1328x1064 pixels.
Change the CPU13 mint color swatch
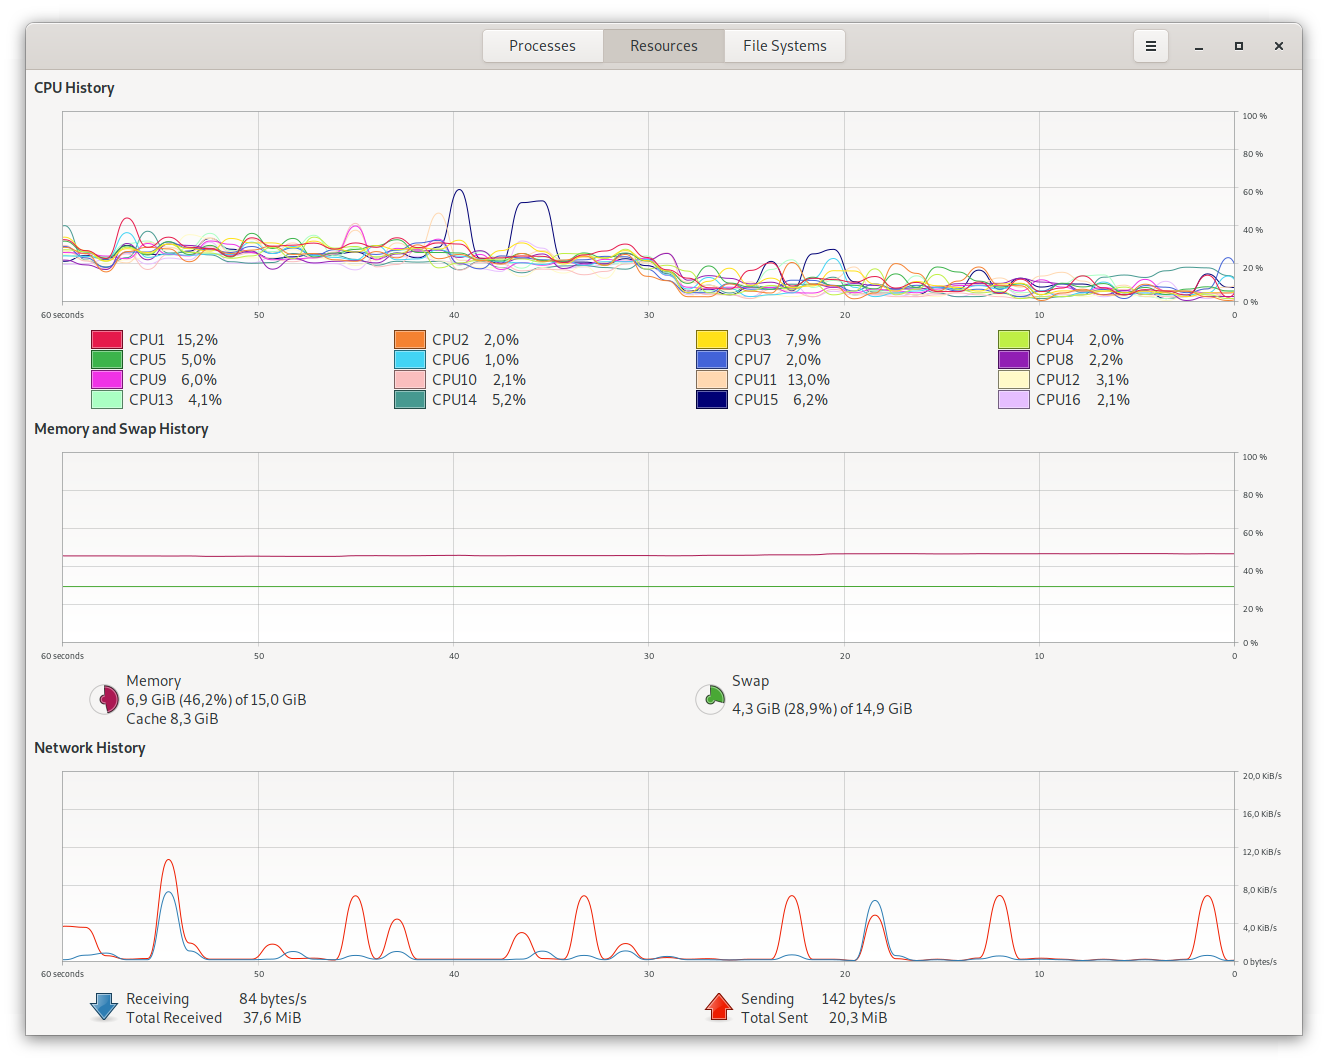coord(107,400)
